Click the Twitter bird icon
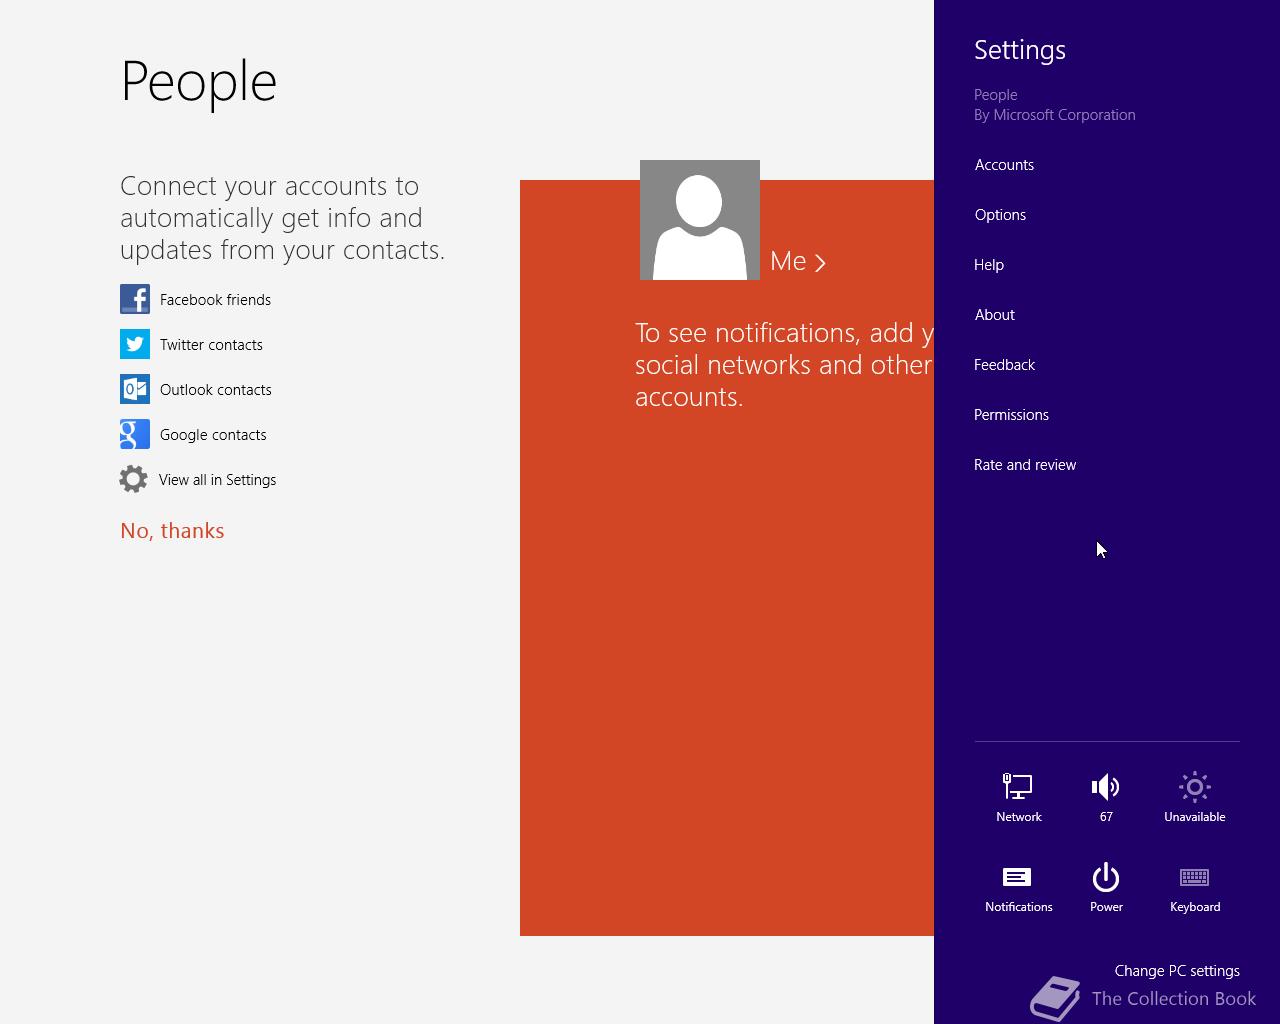The image size is (1280, 1024). (135, 344)
